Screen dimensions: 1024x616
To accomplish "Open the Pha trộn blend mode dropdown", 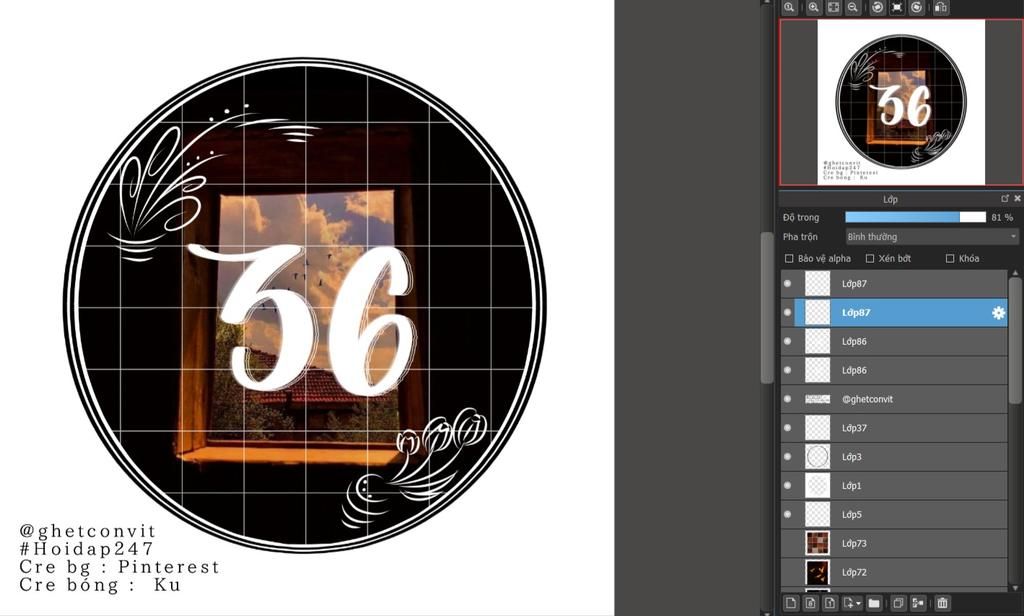I will (x=932, y=237).
